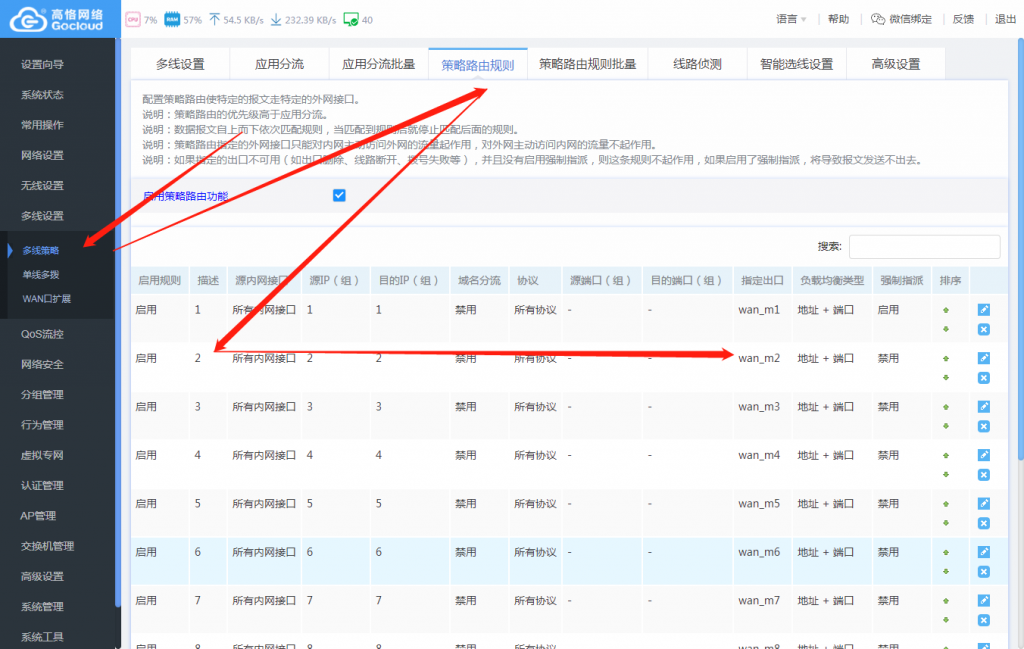Delete rule 2 using its X icon

[983, 377]
